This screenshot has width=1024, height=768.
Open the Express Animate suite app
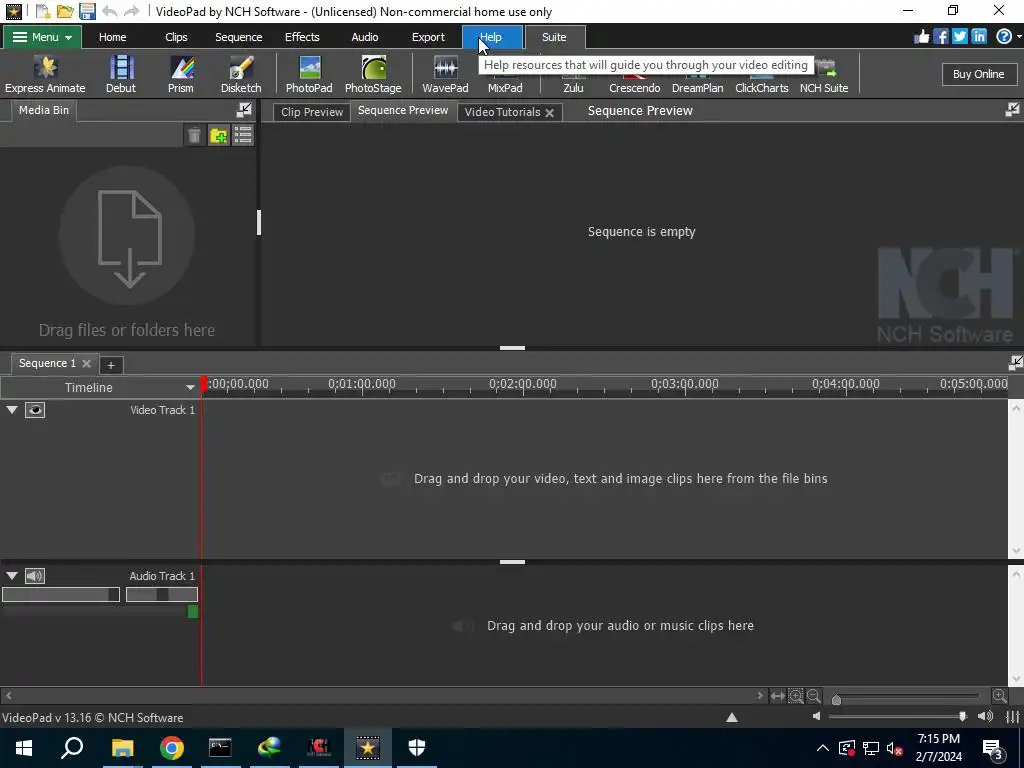(45, 74)
